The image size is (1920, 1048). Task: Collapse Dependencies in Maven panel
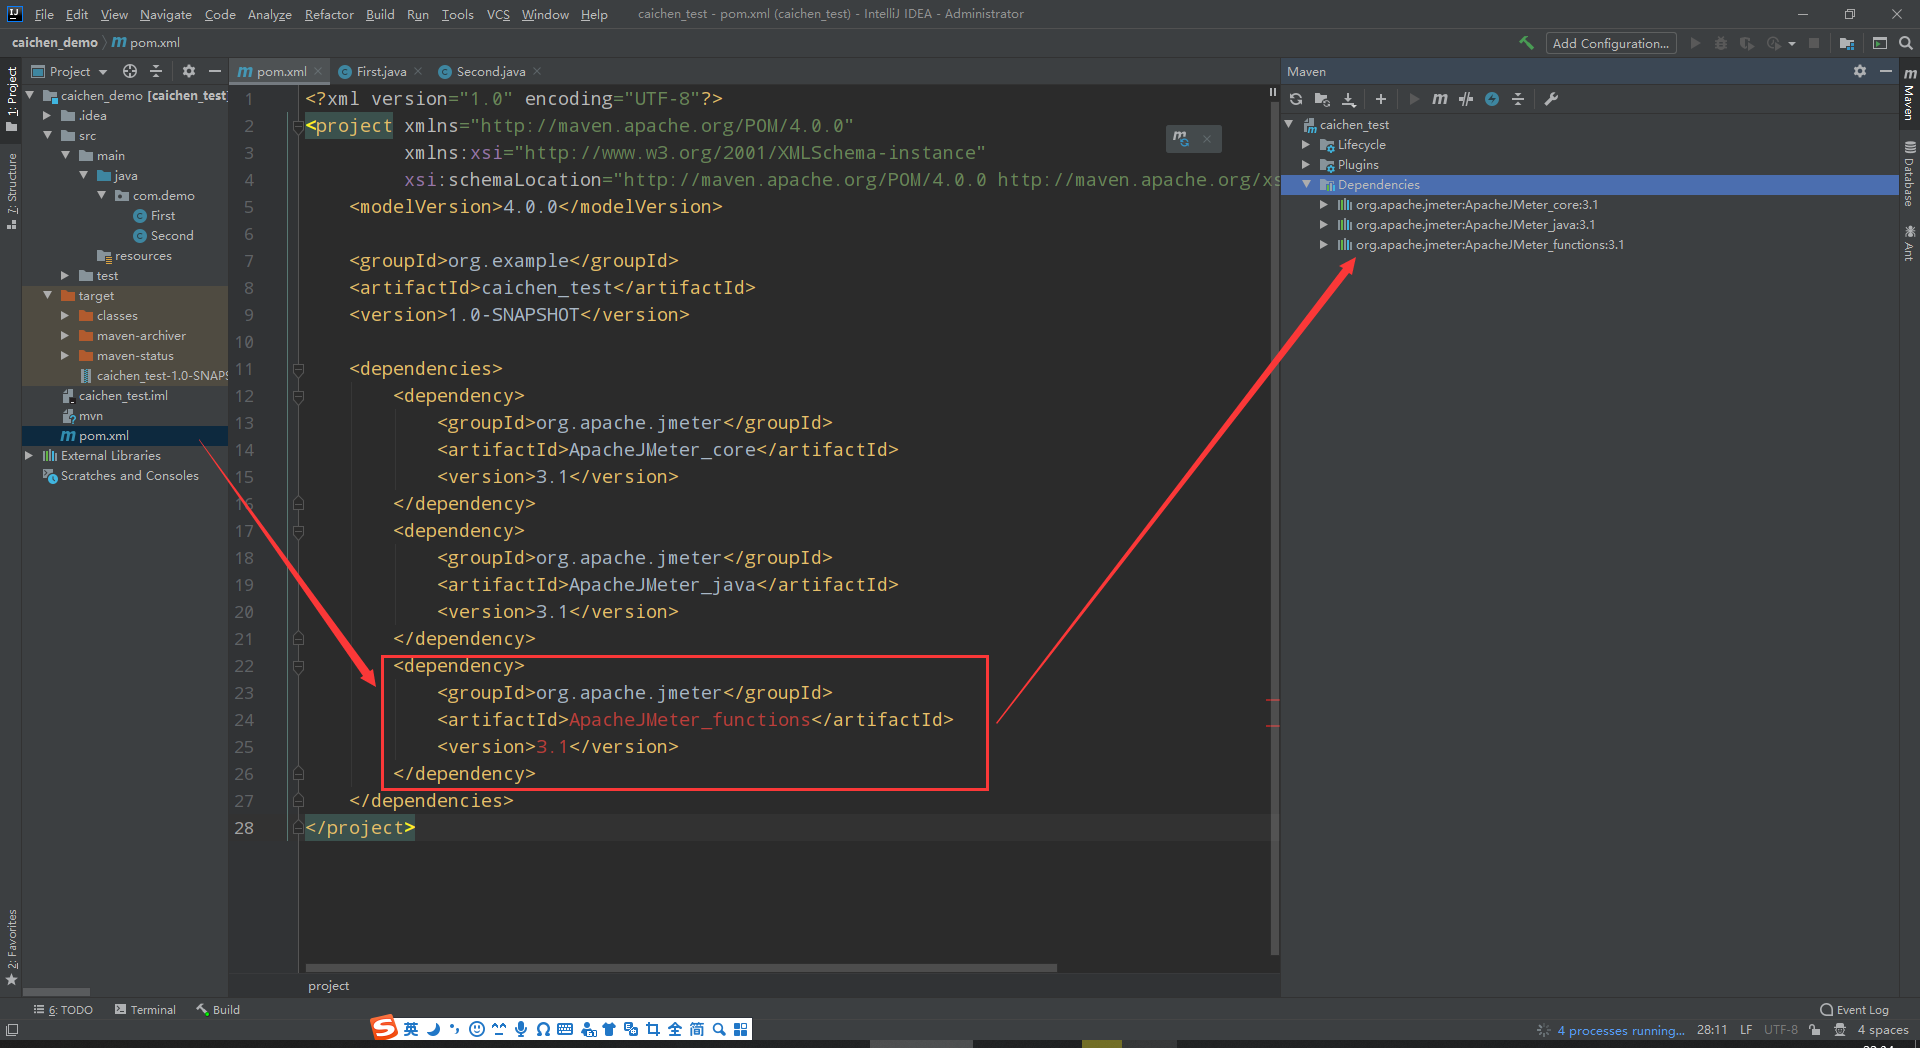1306,184
